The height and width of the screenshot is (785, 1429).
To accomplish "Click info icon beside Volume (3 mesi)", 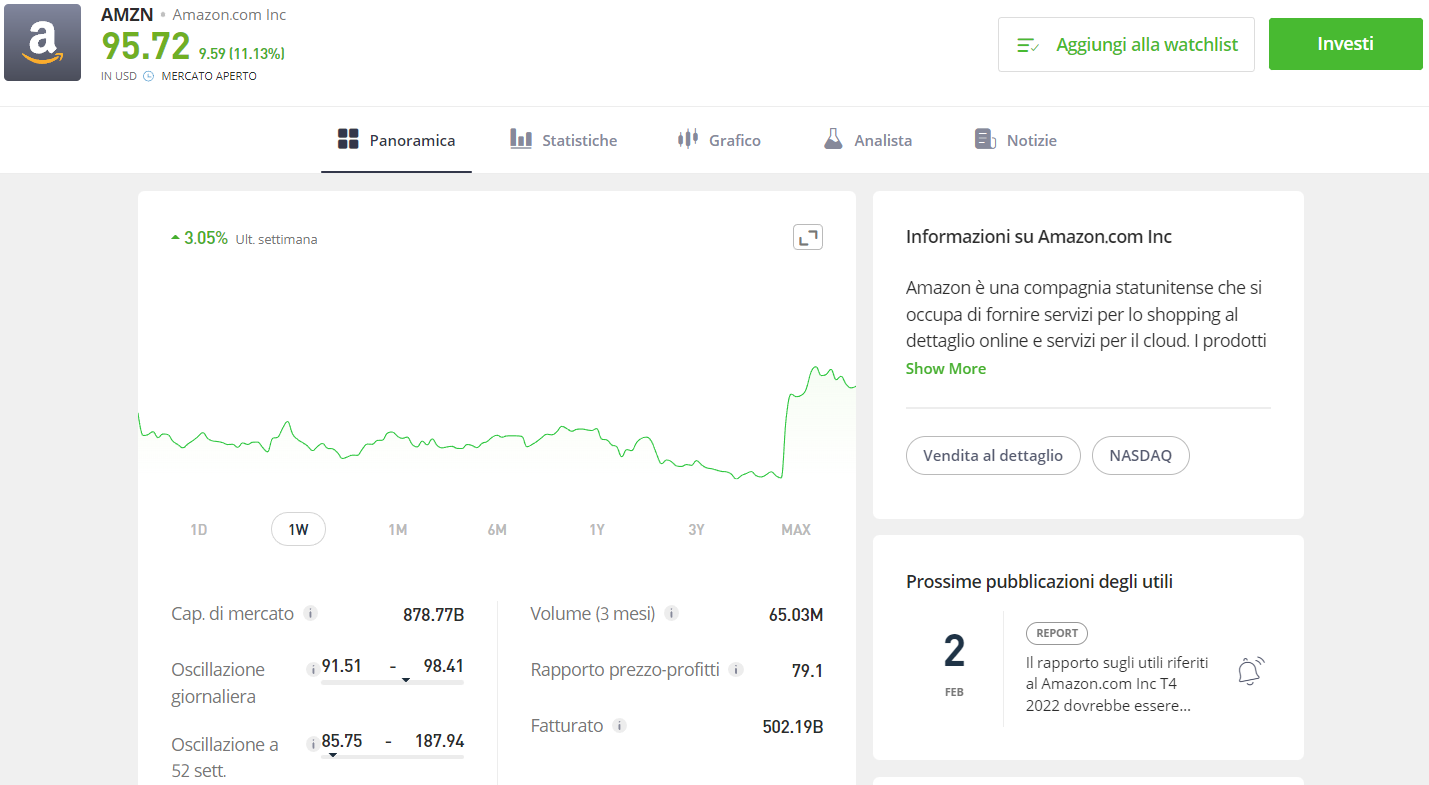I will (x=672, y=613).
